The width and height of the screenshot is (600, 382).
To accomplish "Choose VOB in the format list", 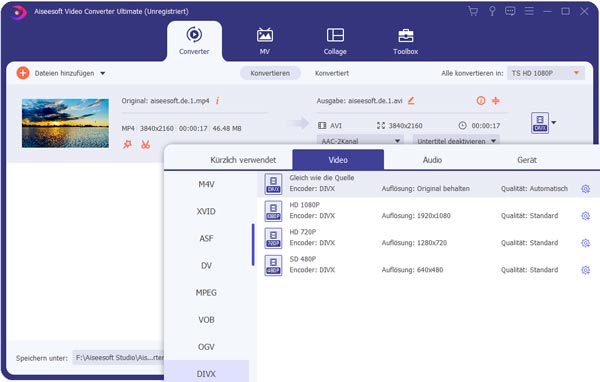I will coord(206,320).
